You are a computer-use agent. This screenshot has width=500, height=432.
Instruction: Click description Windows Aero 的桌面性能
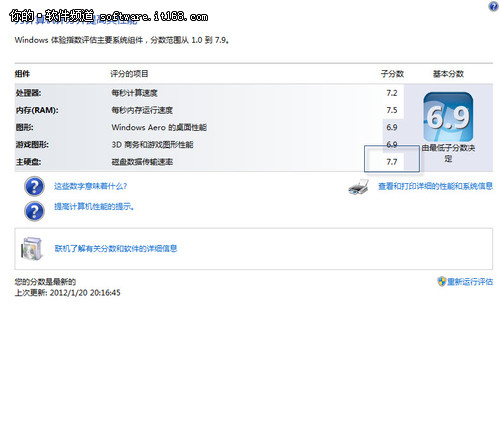tap(159, 127)
